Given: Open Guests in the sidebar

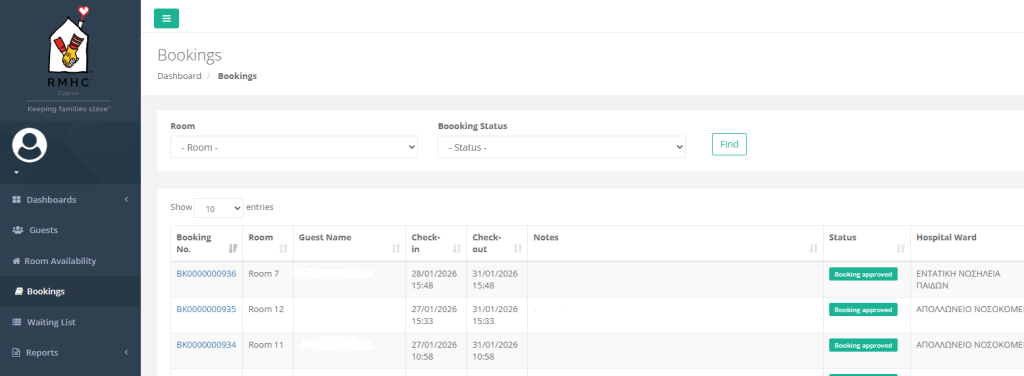Looking at the screenshot, I should pos(70,230).
